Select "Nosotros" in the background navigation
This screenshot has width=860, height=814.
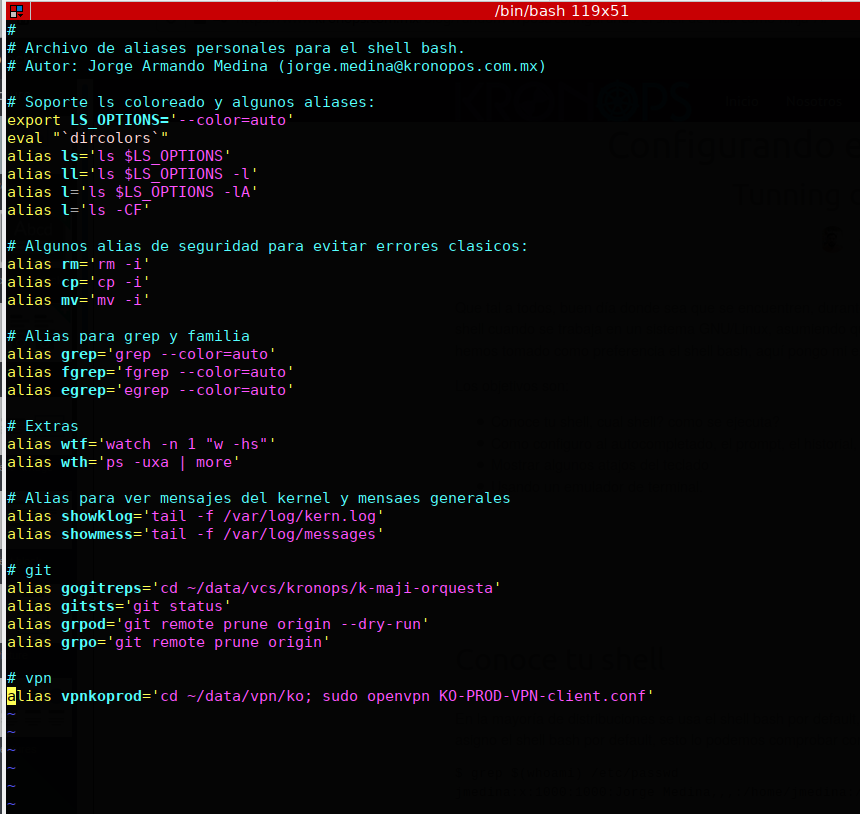coord(814,101)
